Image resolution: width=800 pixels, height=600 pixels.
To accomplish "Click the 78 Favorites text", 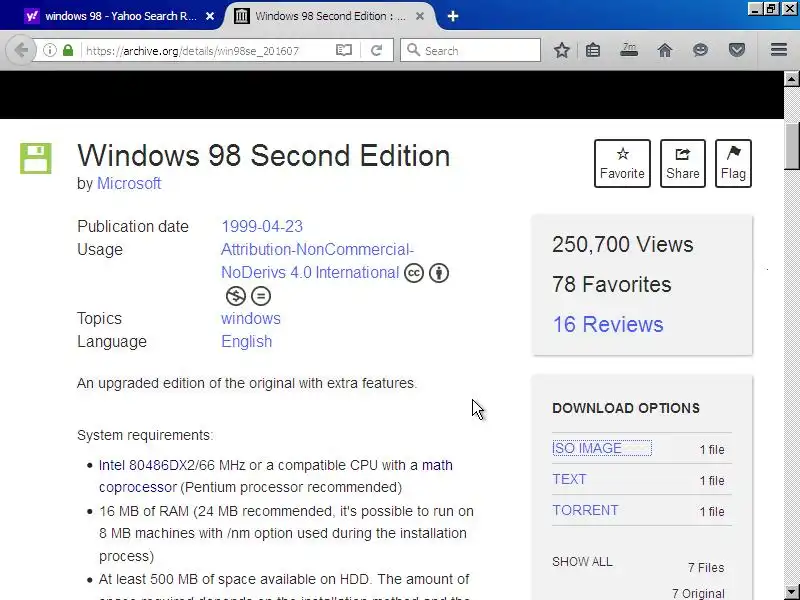I will coord(612,284).
